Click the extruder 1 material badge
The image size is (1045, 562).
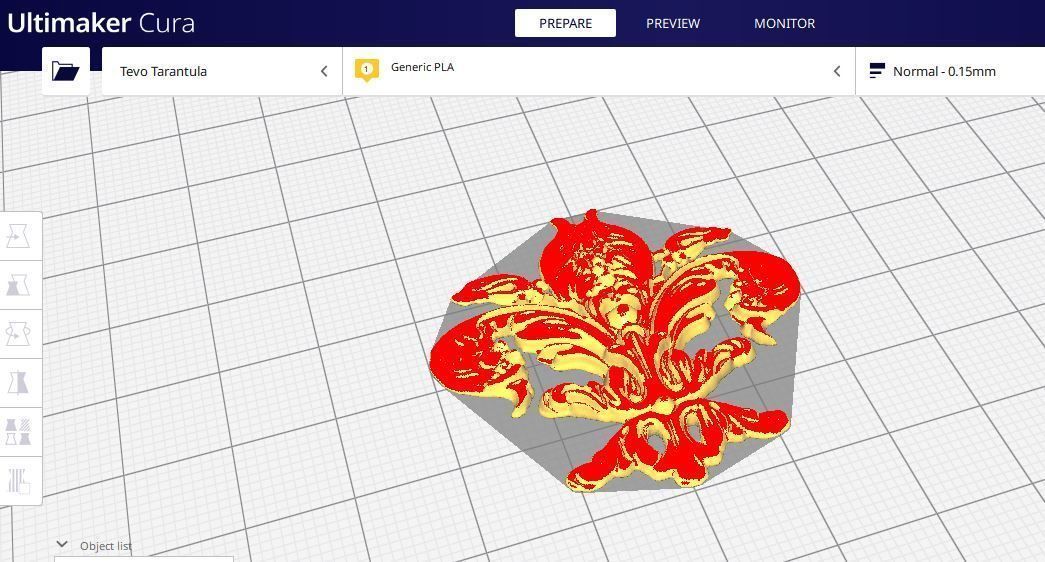click(x=367, y=70)
